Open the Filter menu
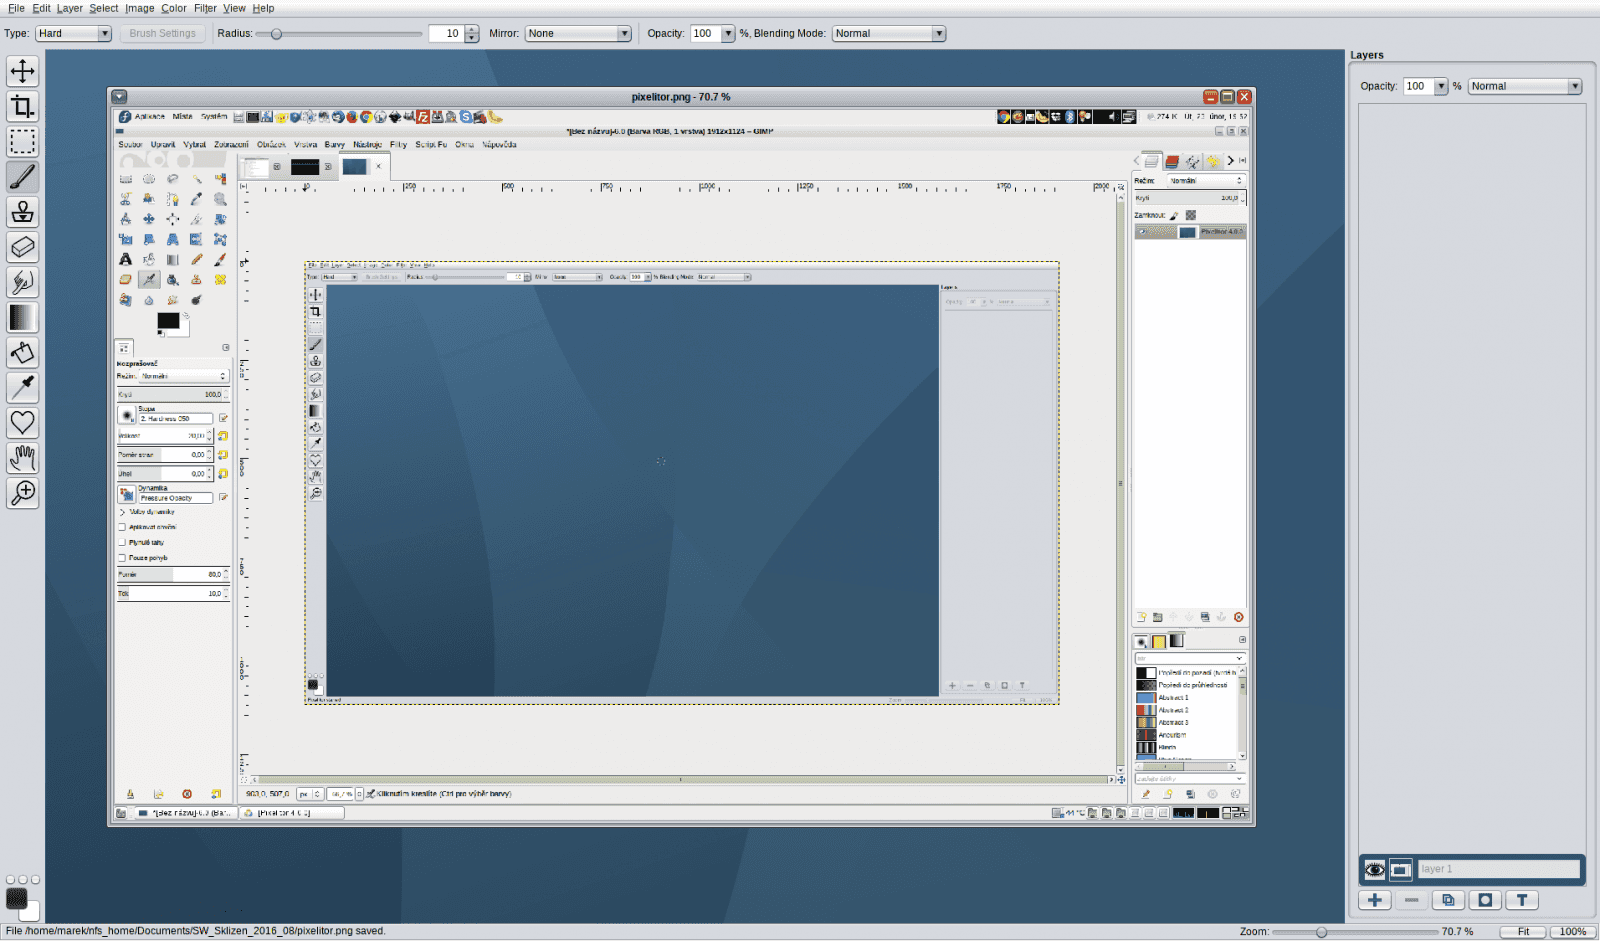1600x941 pixels. (x=205, y=8)
